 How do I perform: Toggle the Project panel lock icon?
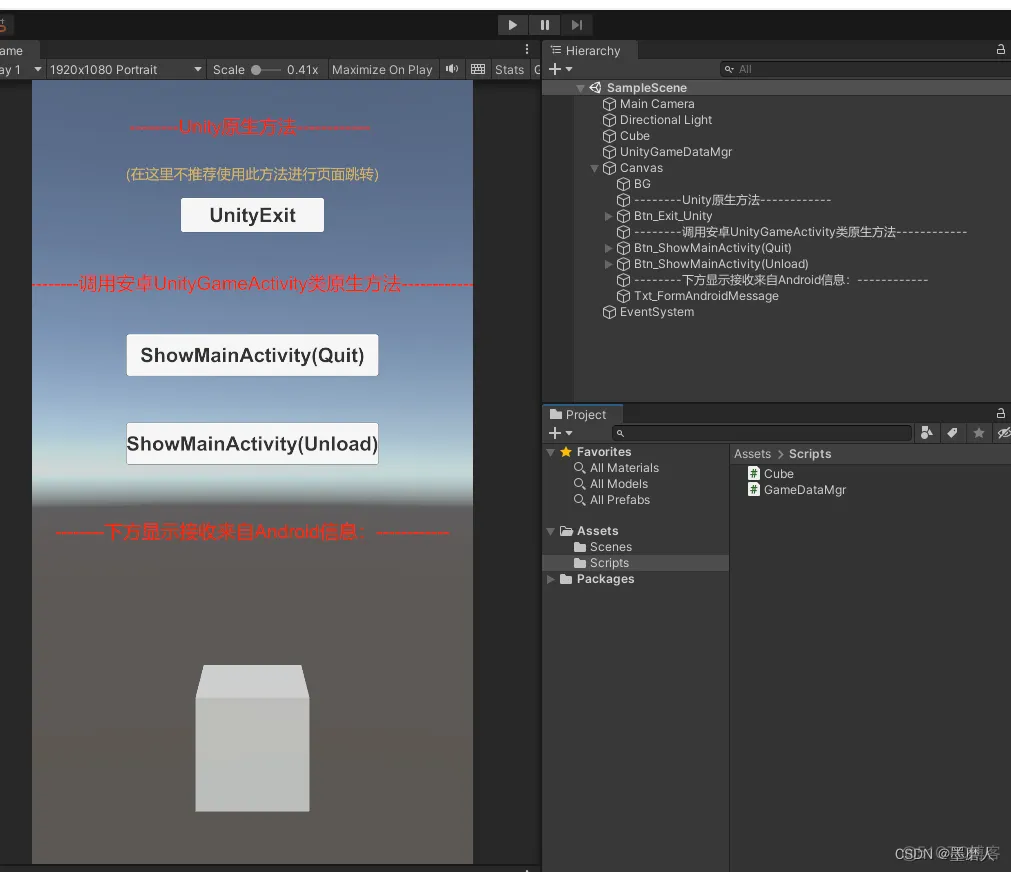[1001, 413]
